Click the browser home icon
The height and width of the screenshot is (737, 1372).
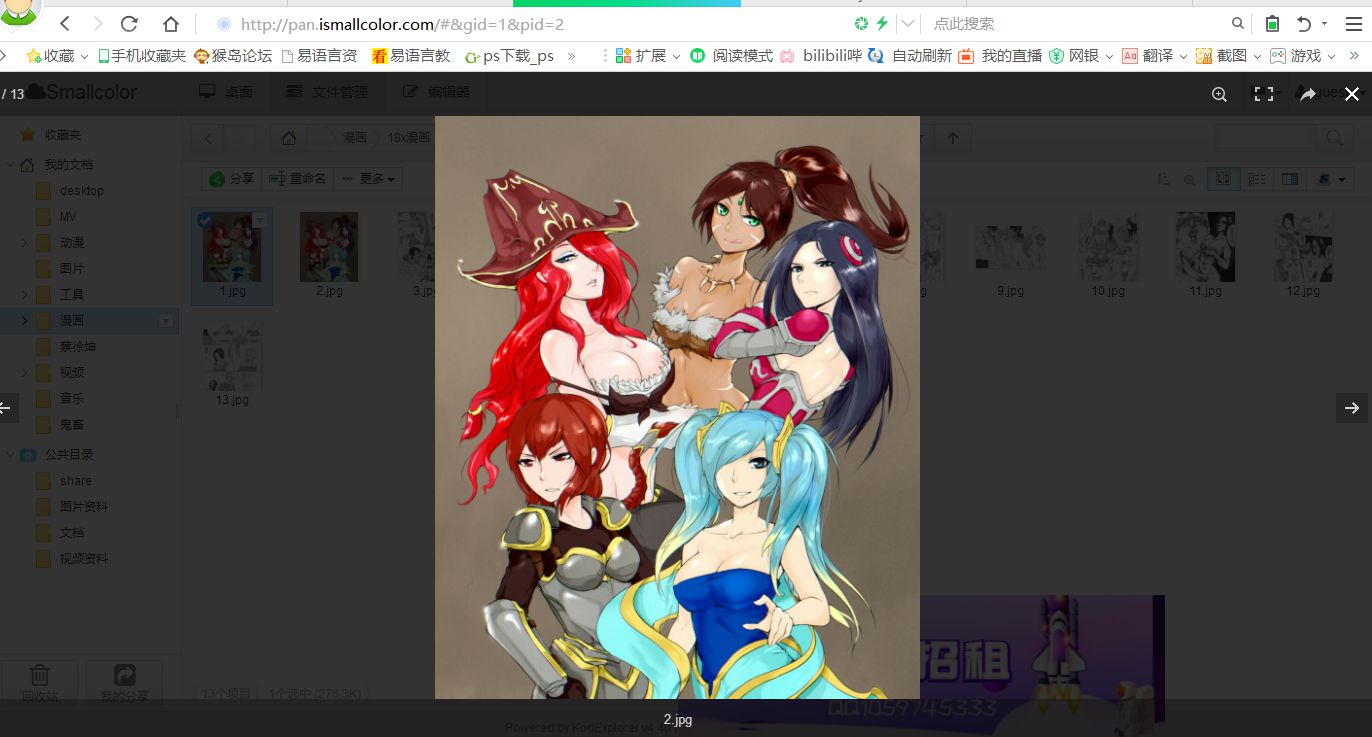tap(171, 24)
